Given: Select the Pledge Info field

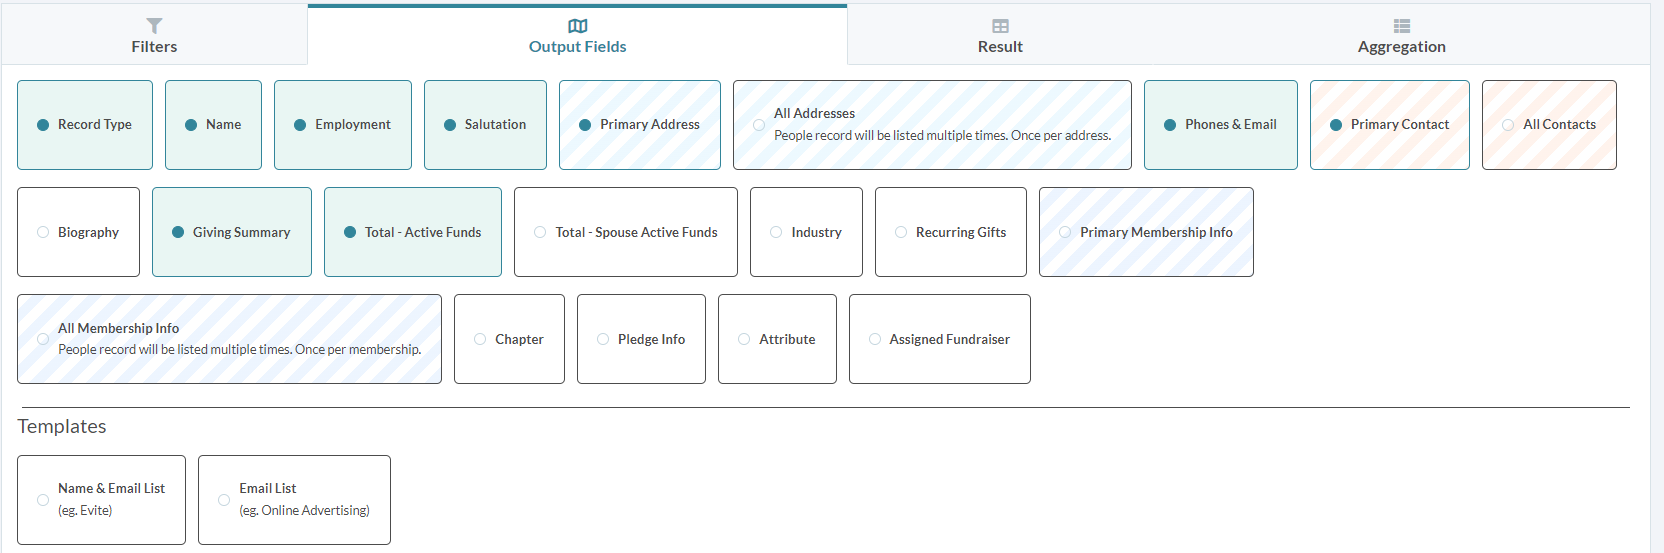Looking at the screenshot, I should (x=641, y=339).
